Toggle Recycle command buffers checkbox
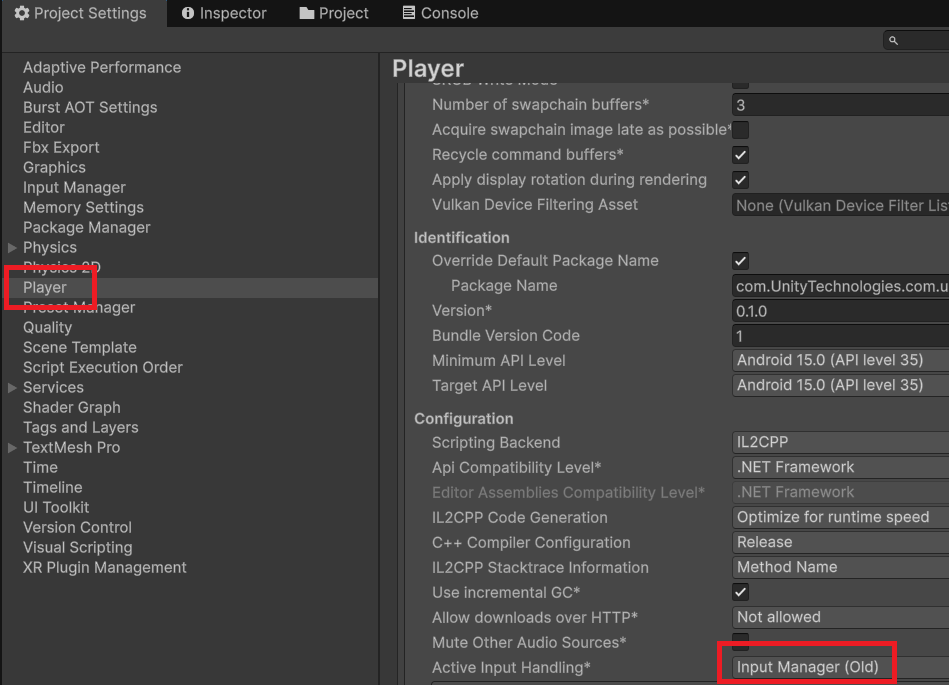This screenshot has width=949, height=685. click(741, 155)
